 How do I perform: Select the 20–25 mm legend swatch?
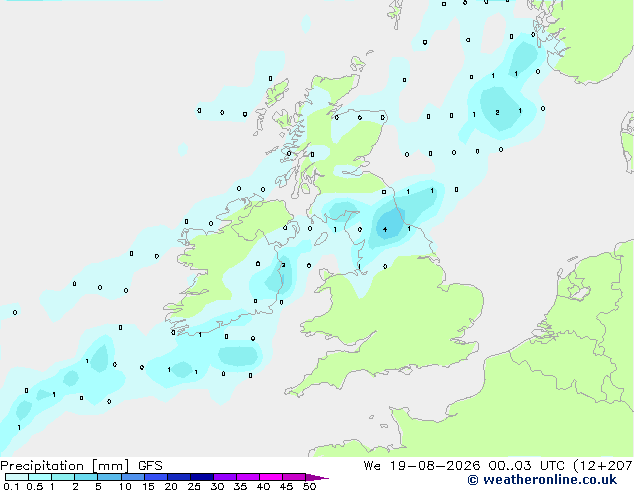click(178, 477)
